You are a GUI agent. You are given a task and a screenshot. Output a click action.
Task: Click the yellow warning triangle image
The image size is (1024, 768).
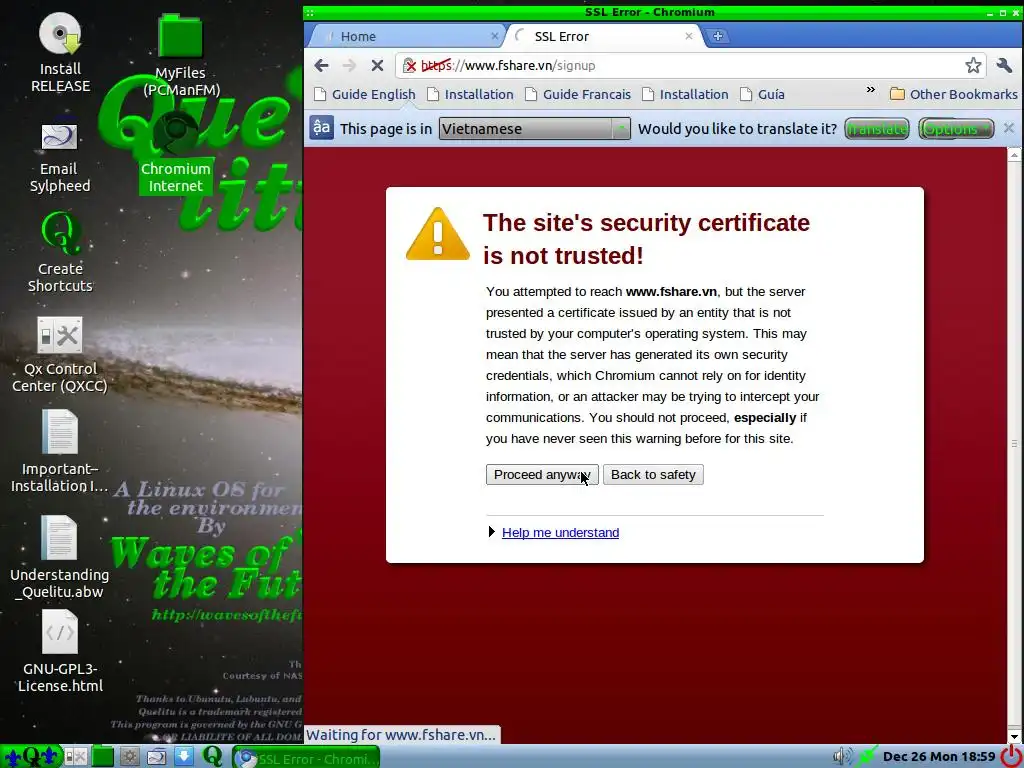tap(438, 234)
